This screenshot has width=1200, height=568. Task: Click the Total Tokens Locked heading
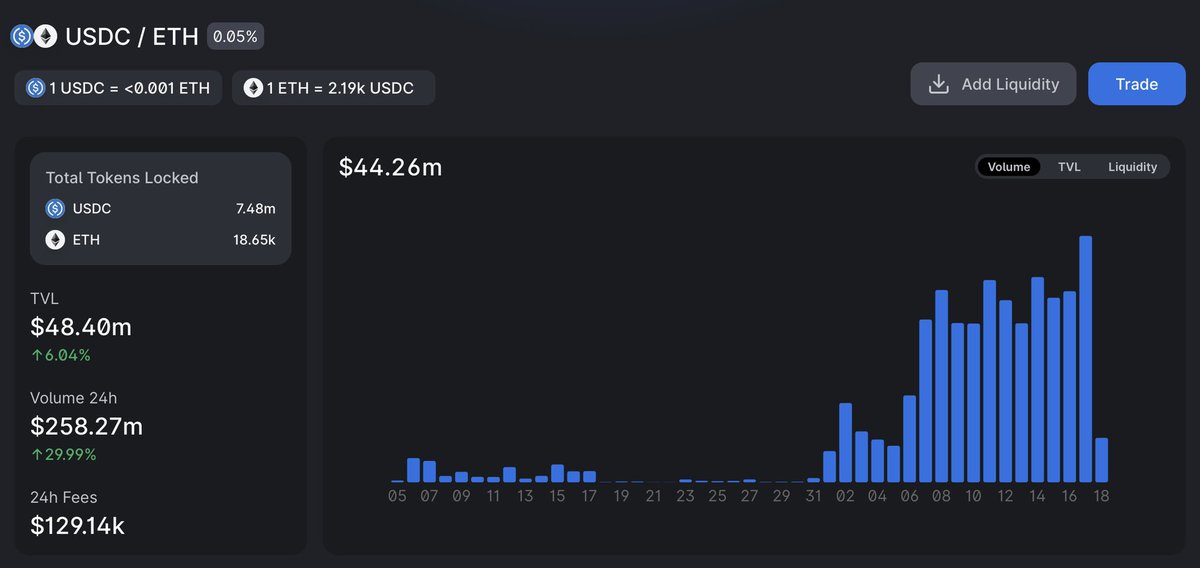click(x=122, y=178)
